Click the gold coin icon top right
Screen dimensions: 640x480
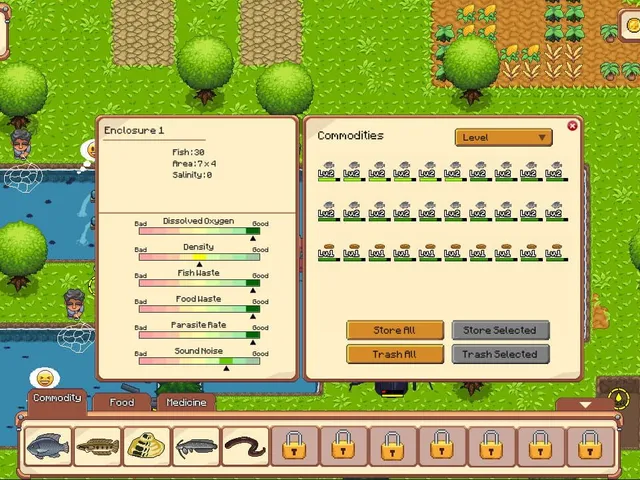[633, 25]
